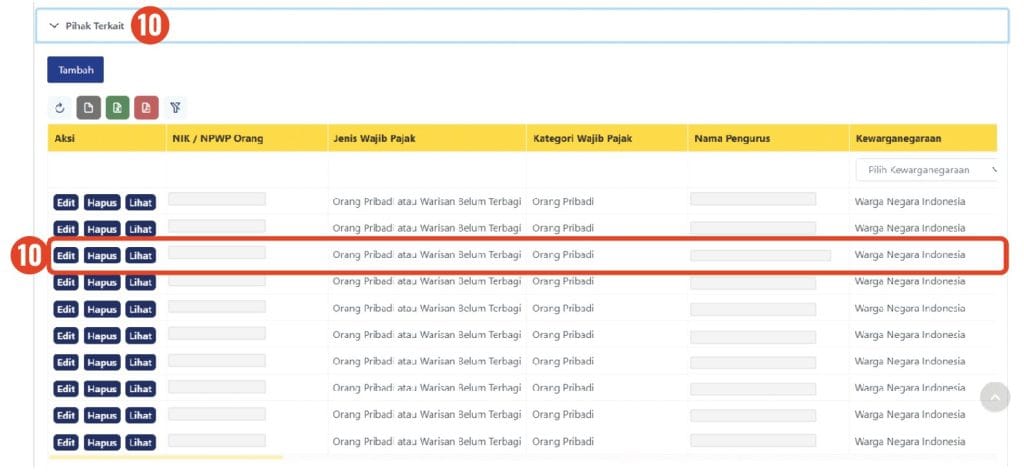Screen dimensions: 1024x474
Task: Click Edit in the first table row
Action: (x=66, y=202)
